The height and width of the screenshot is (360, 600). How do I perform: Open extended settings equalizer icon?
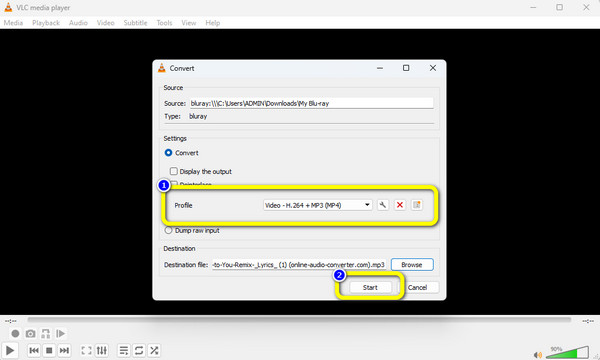pyautogui.click(x=102, y=350)
